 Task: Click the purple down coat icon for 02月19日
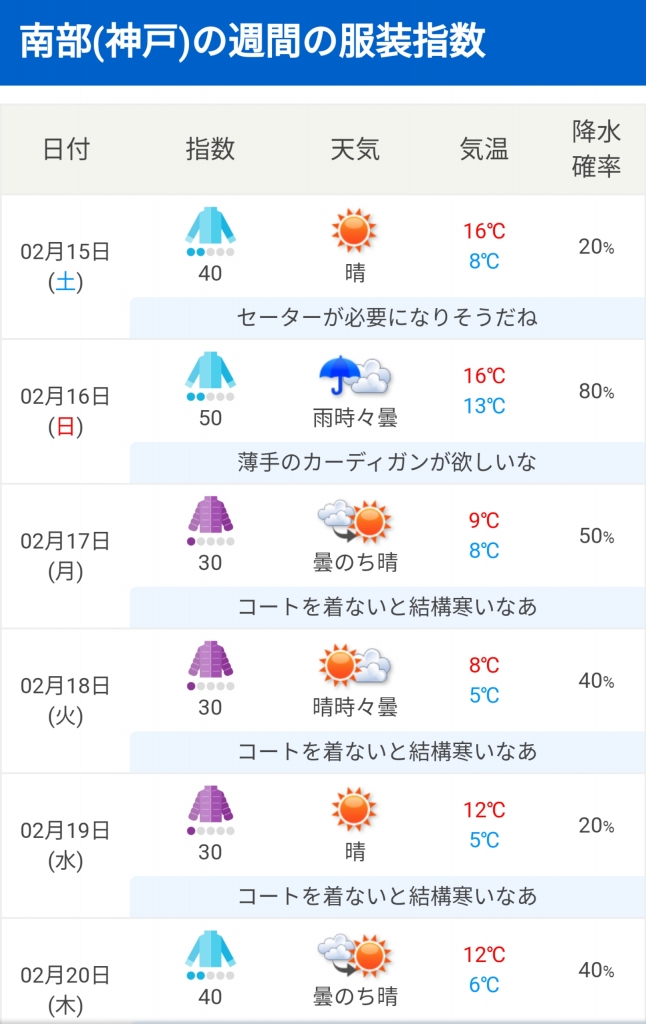coord(210,805)
